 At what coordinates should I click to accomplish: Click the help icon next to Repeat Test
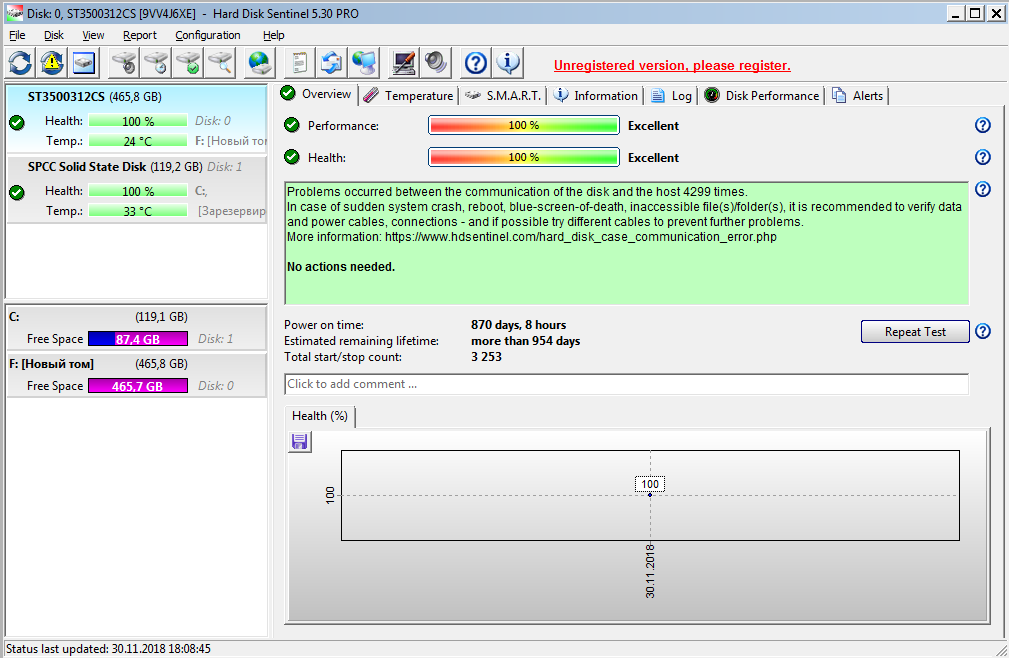[983, 331]
